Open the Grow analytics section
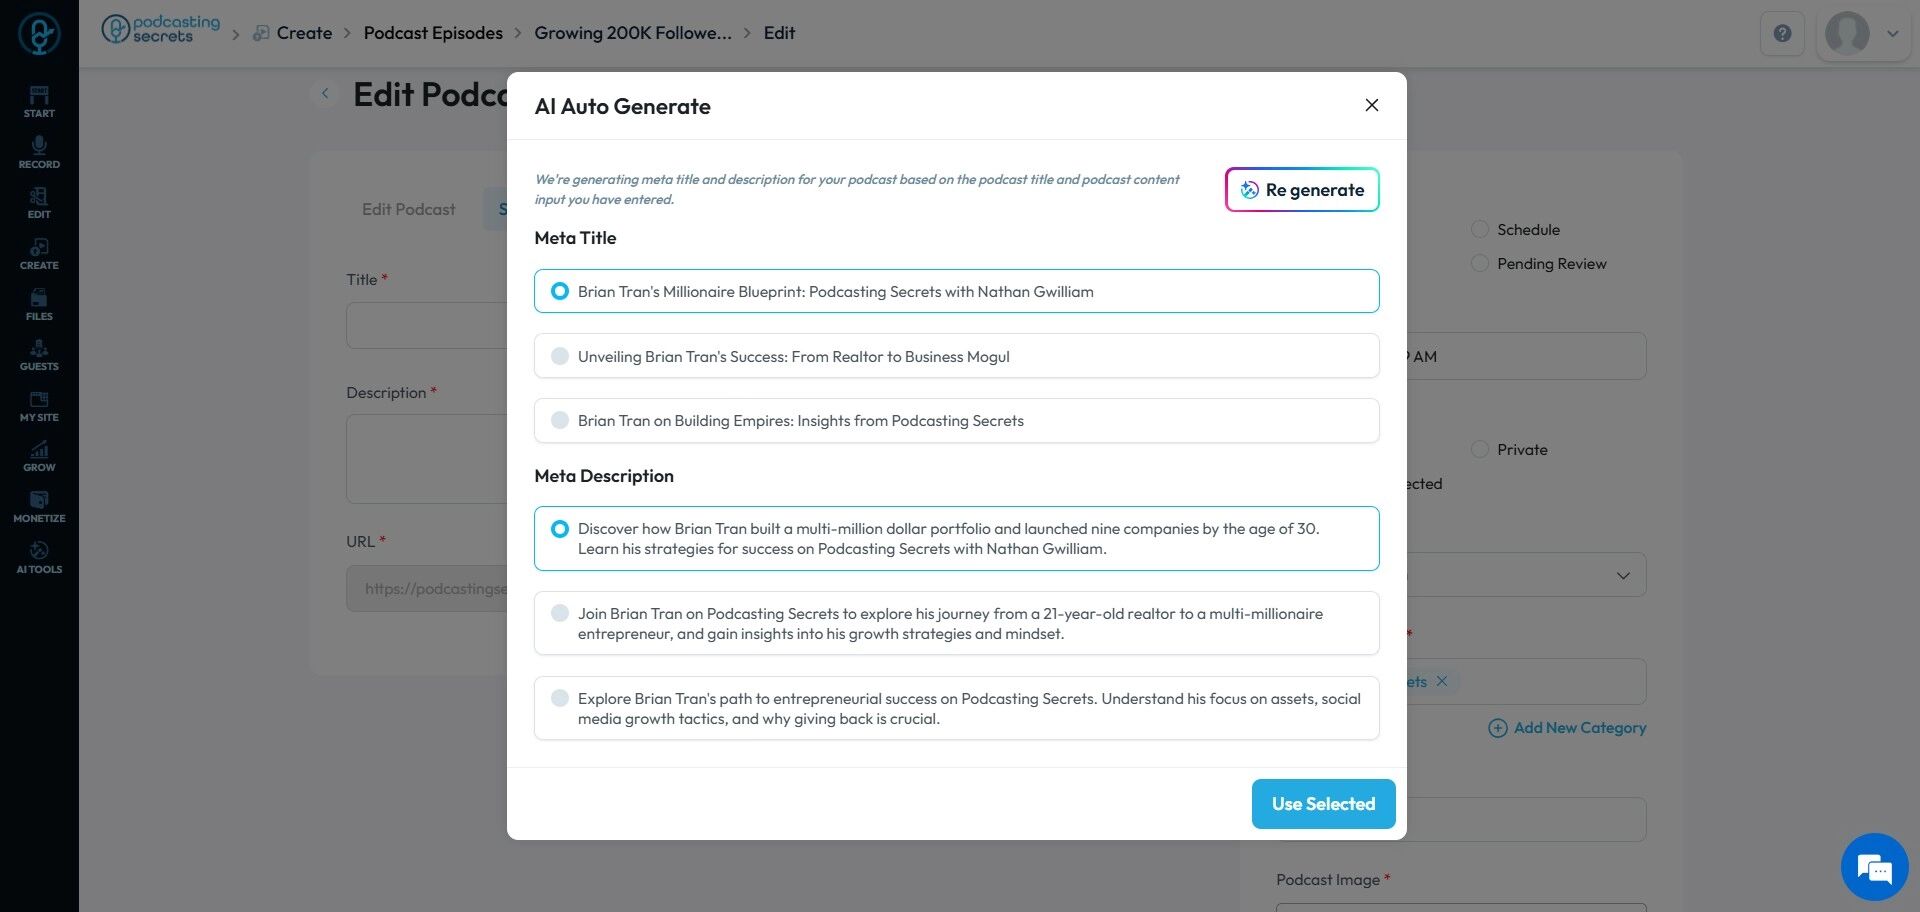Viewport: 1920px width, 912px height. 39,455
